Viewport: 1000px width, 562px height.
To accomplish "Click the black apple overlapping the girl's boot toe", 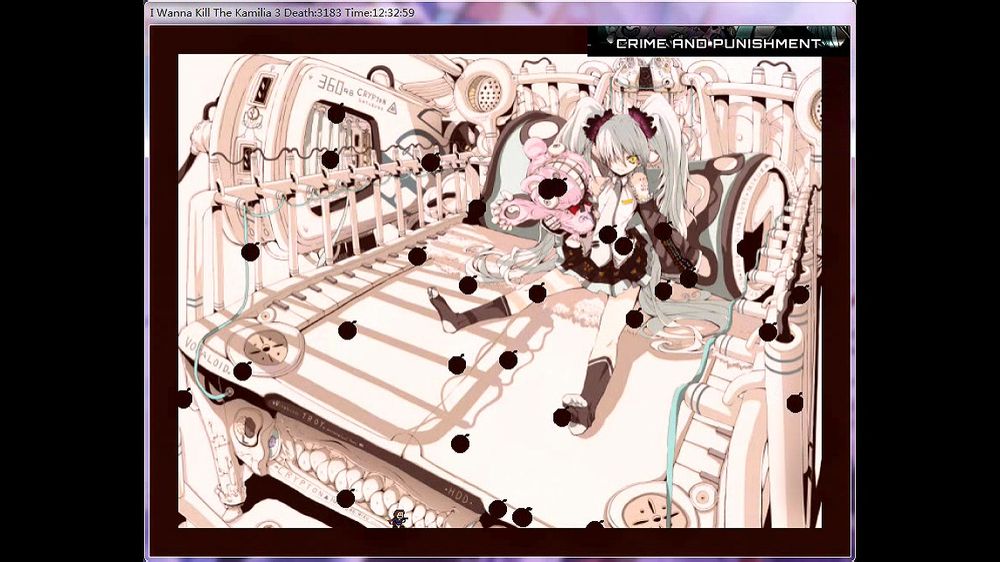I will 562,417.
